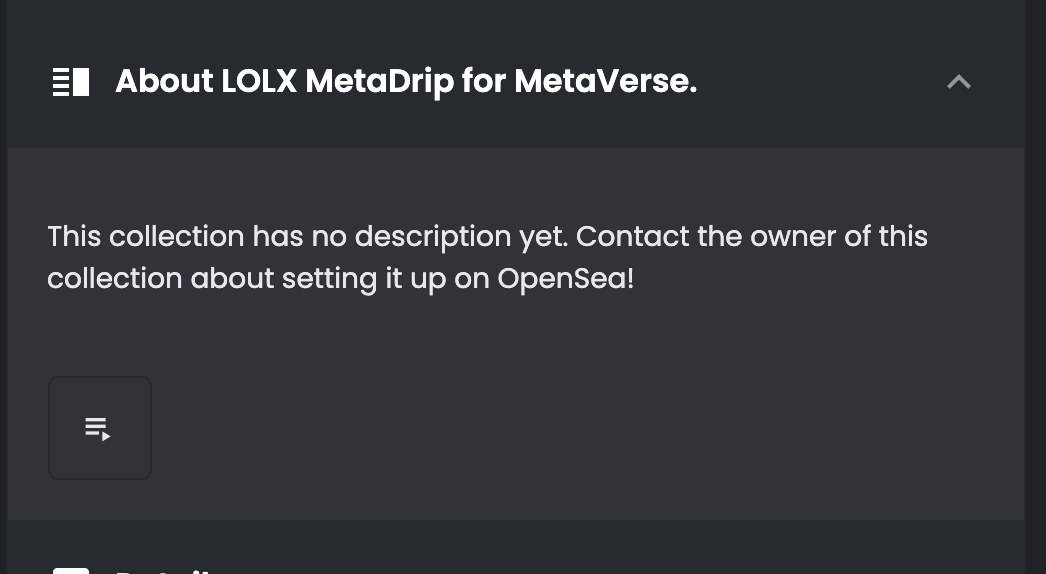The height and width of the screenshot is (574, 1046).
Task: Click the playlist icon button
Action: tap(100, 428)
